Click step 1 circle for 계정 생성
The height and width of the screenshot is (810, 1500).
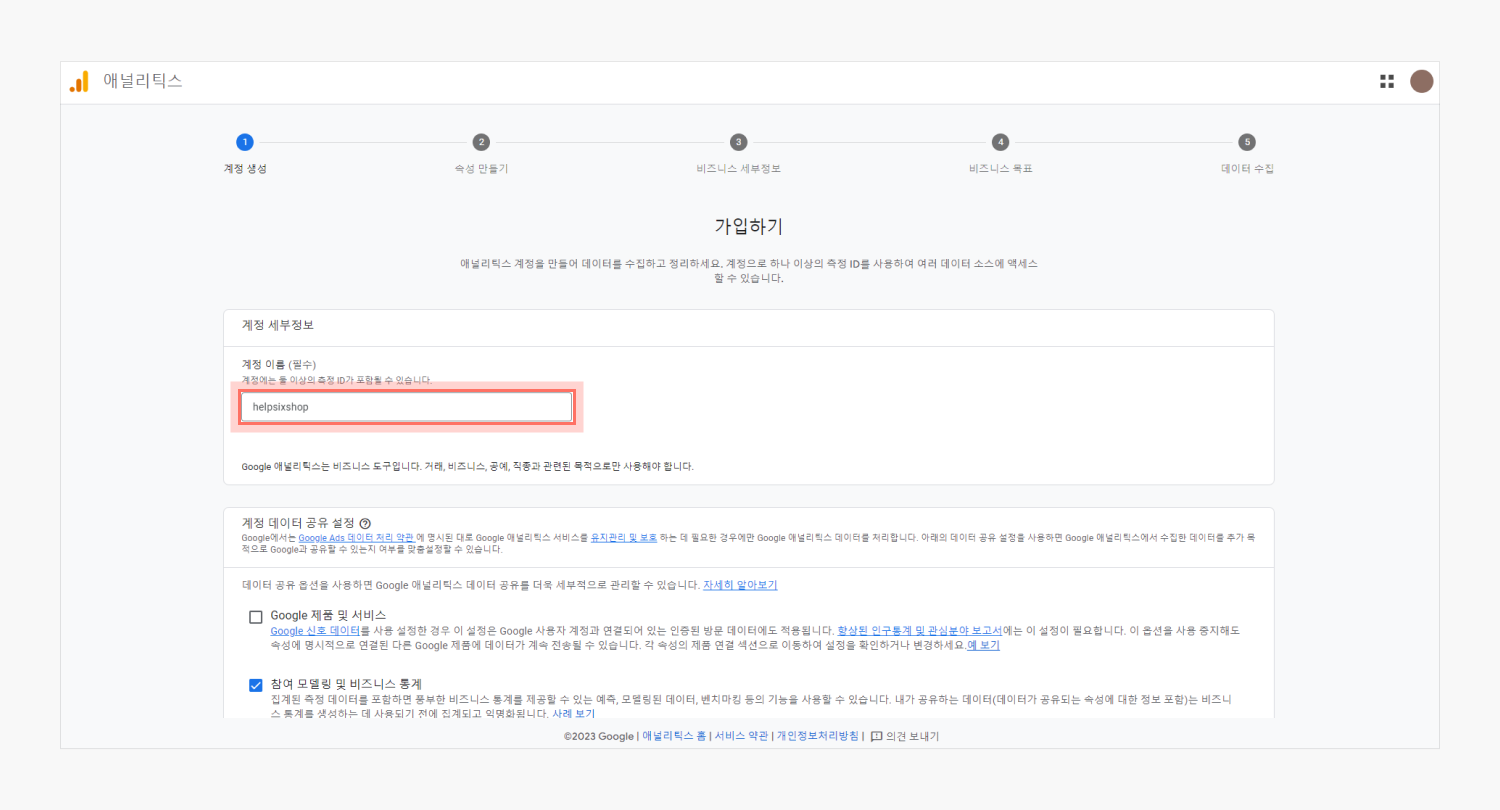(x=245, y=142)
